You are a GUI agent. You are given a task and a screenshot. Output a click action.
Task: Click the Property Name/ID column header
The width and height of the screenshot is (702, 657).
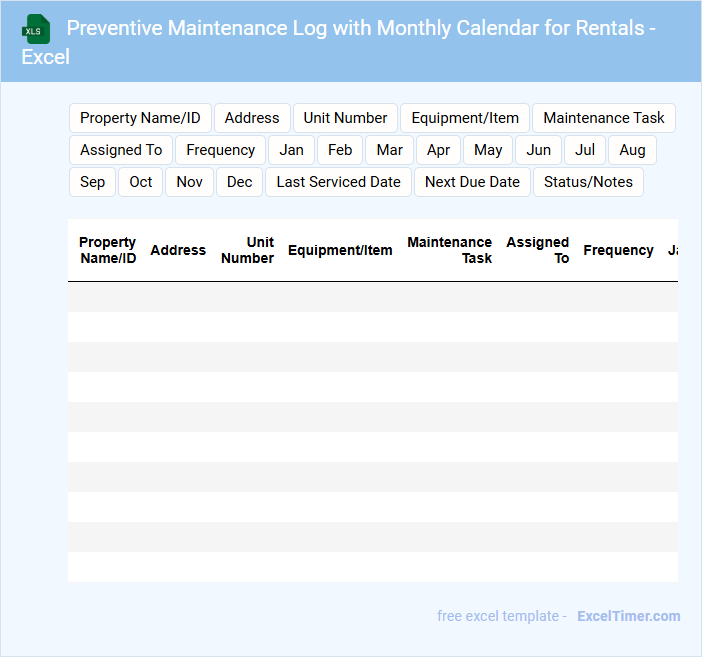pos(108,250)
